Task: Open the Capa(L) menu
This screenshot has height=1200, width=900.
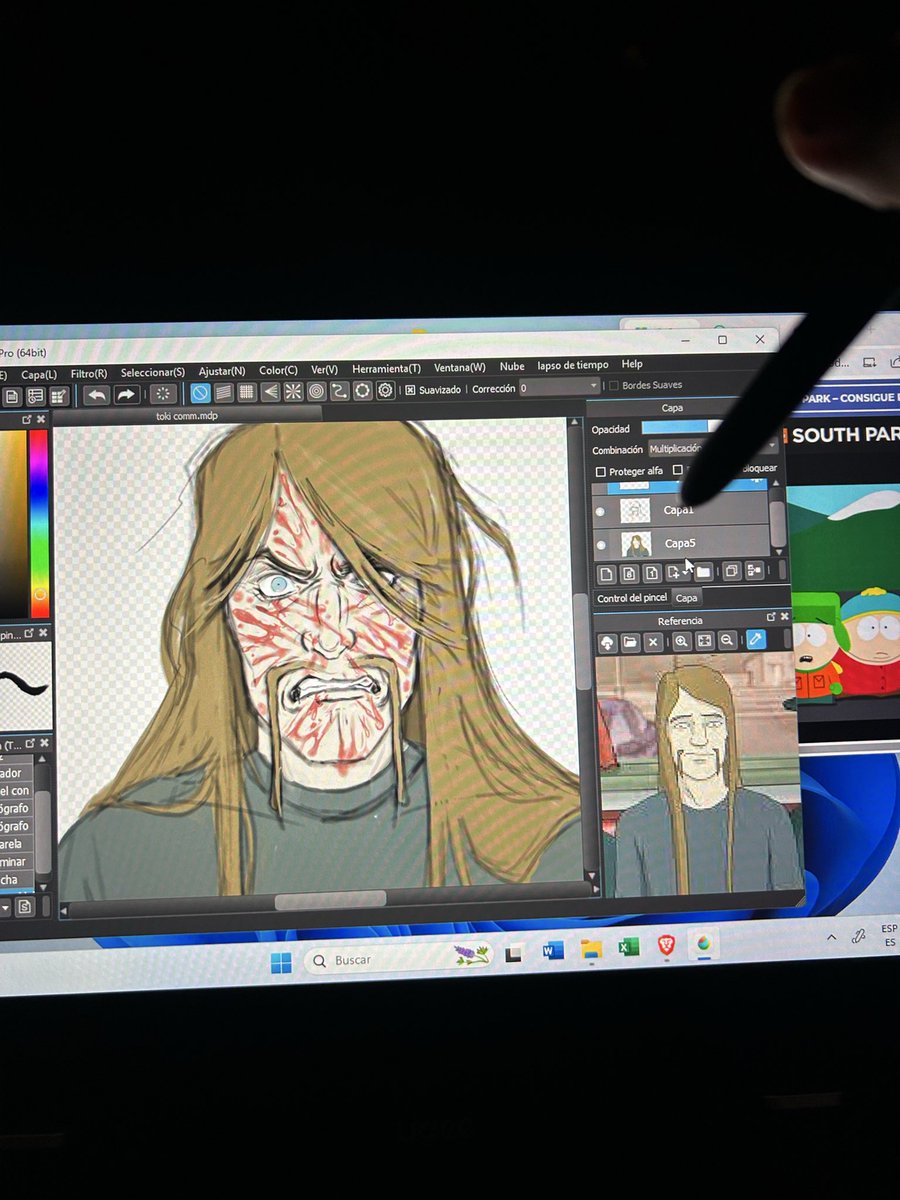Action: pos(39,373)
